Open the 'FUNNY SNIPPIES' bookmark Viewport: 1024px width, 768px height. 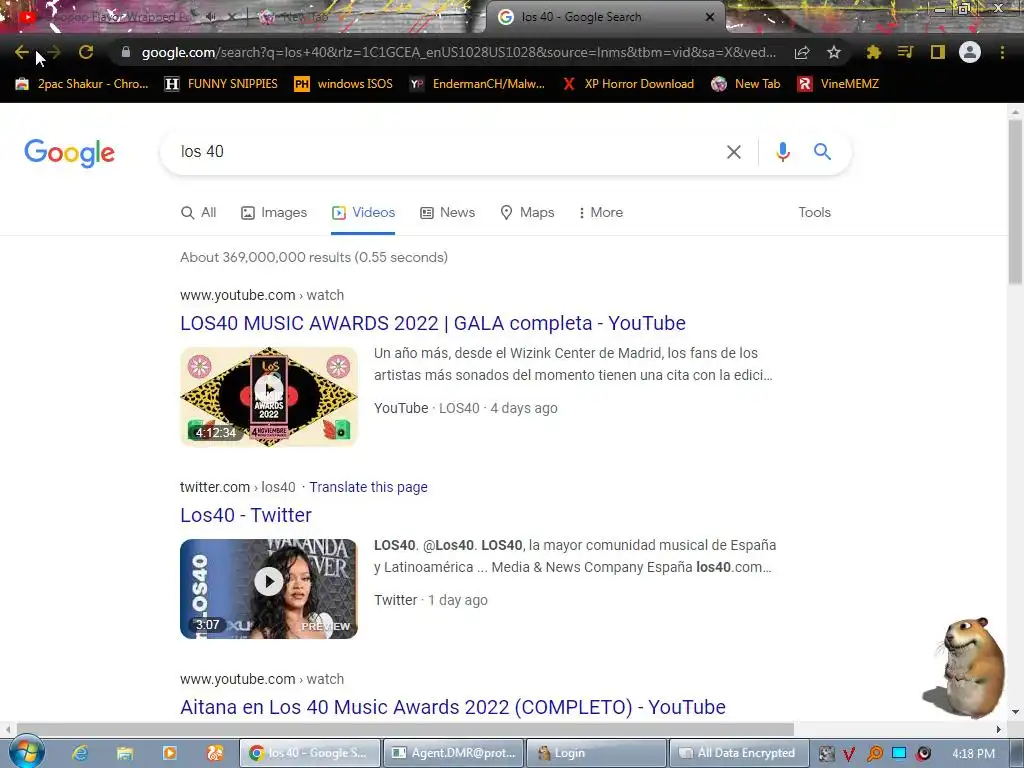coord(221,84)
